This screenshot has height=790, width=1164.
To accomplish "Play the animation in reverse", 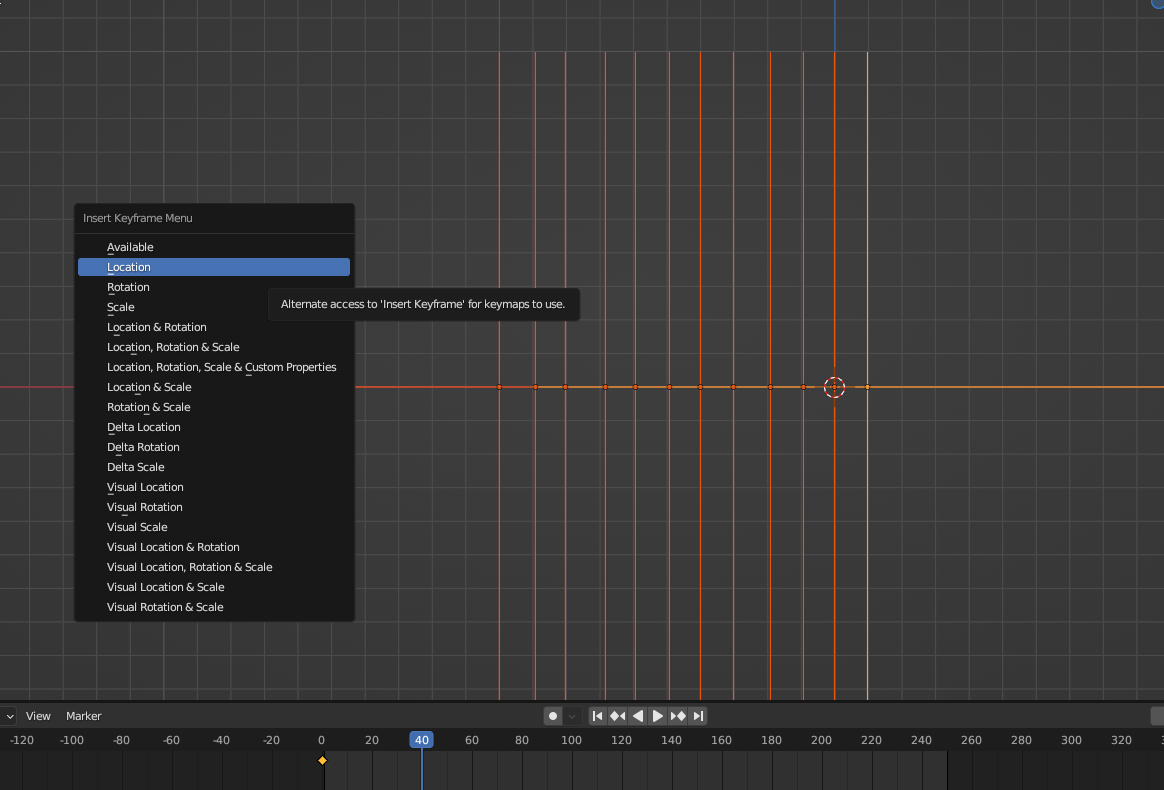I will click(x=638, y=716).
